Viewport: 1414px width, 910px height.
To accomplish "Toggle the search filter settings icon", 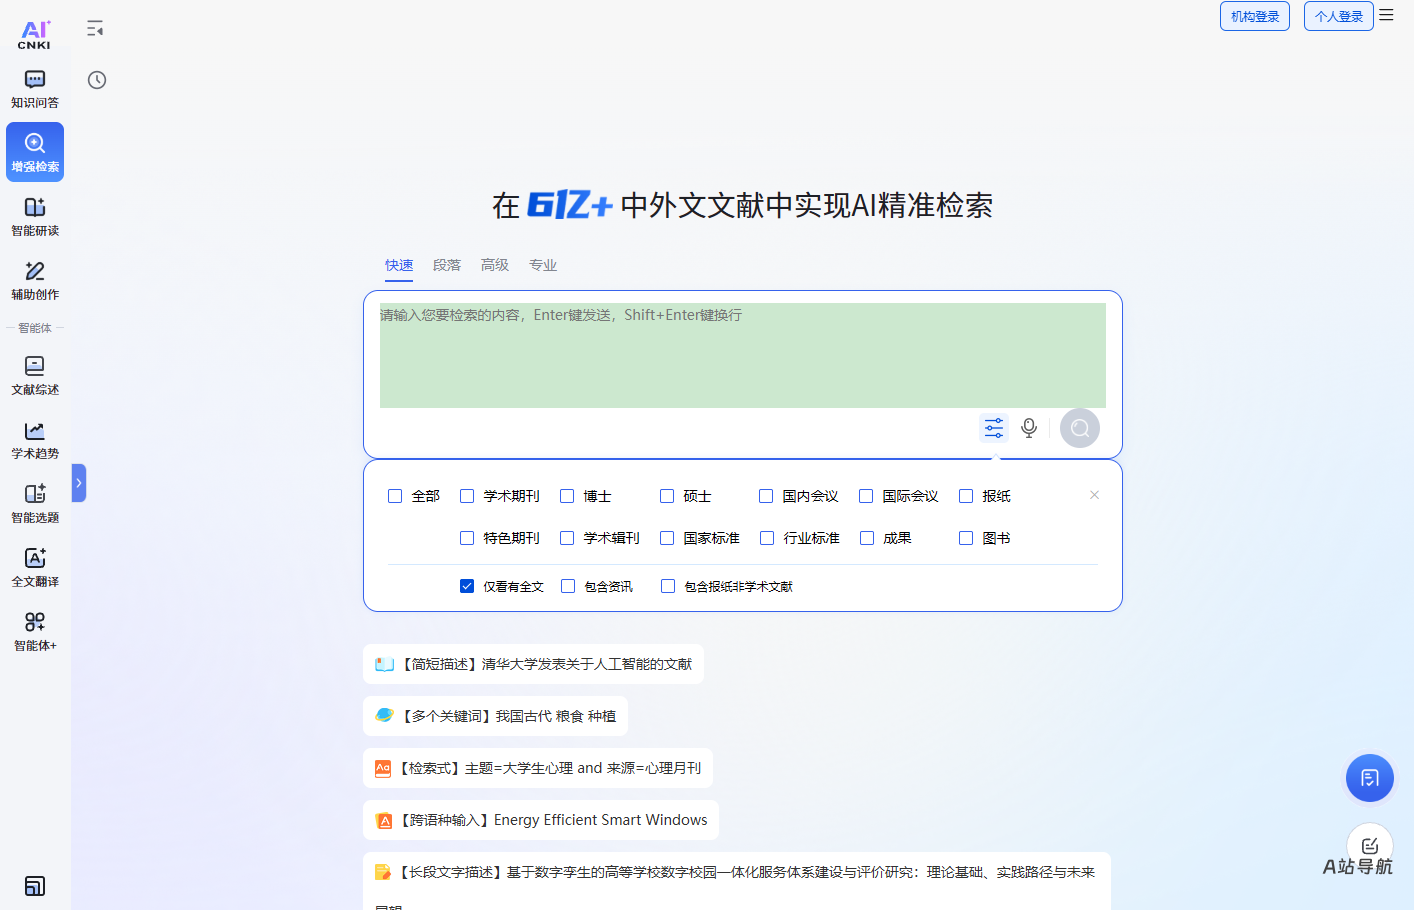I will 994,428.
